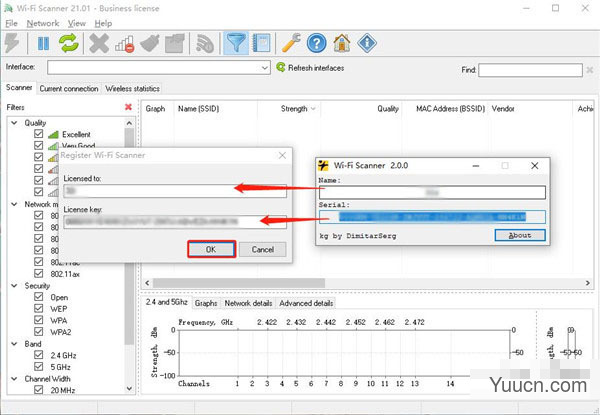
Task: Click the gray export folder icon
Action: (174, 43)
